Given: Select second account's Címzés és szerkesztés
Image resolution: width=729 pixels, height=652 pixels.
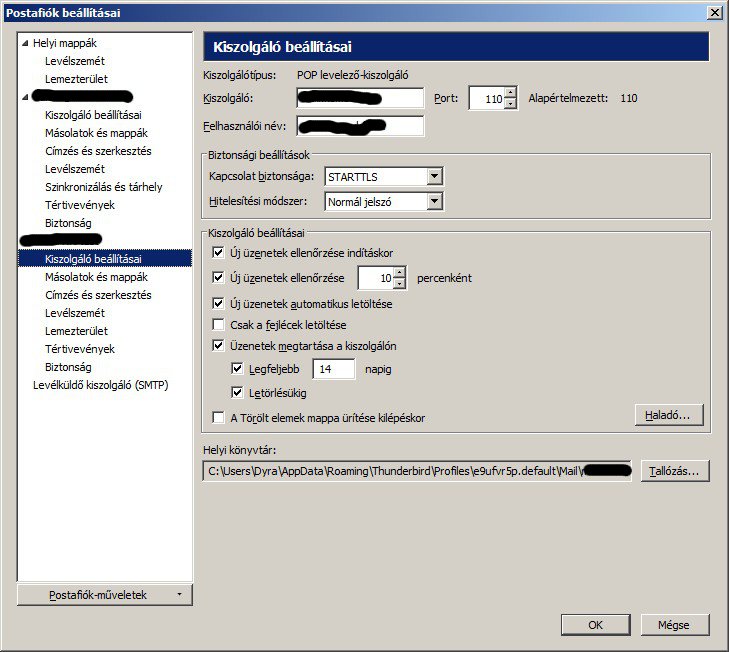Looking at the screenshot, I should coord(98,295).
